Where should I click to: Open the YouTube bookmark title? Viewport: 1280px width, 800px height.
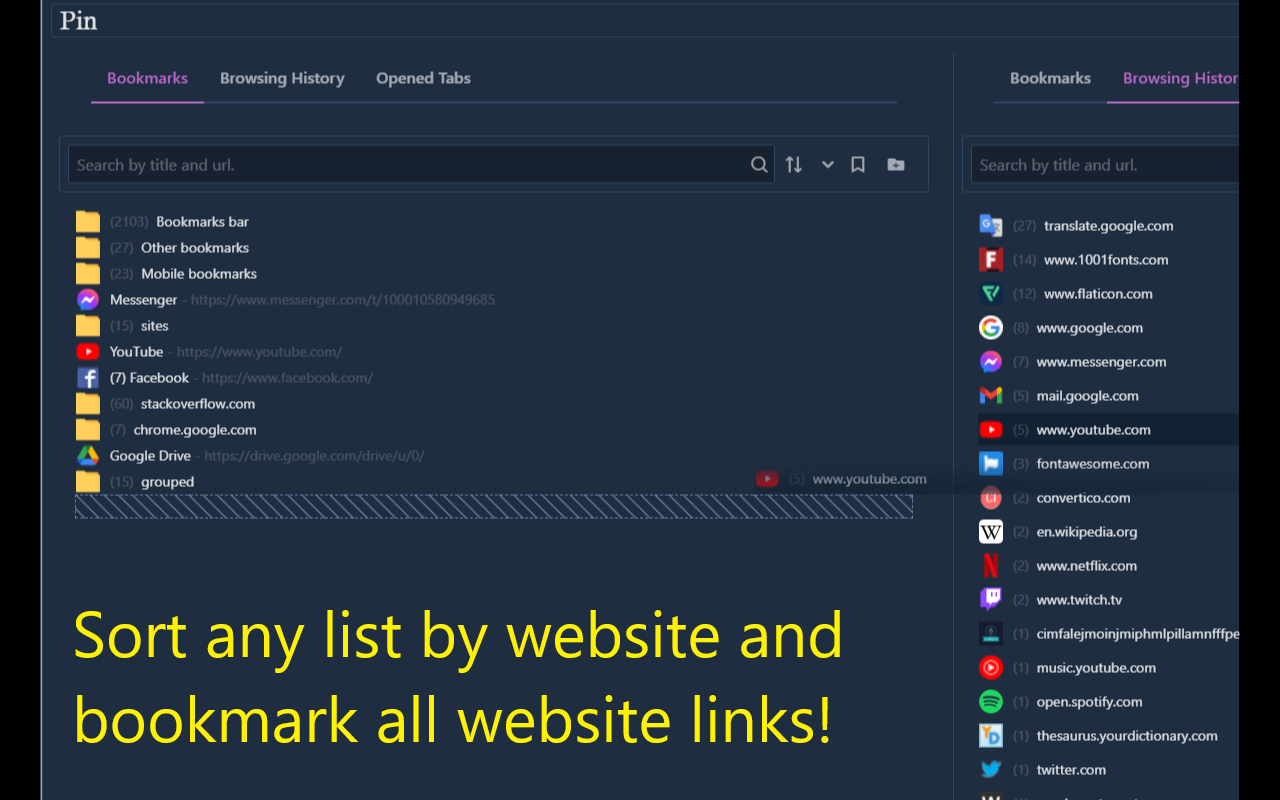pos(137,352)
